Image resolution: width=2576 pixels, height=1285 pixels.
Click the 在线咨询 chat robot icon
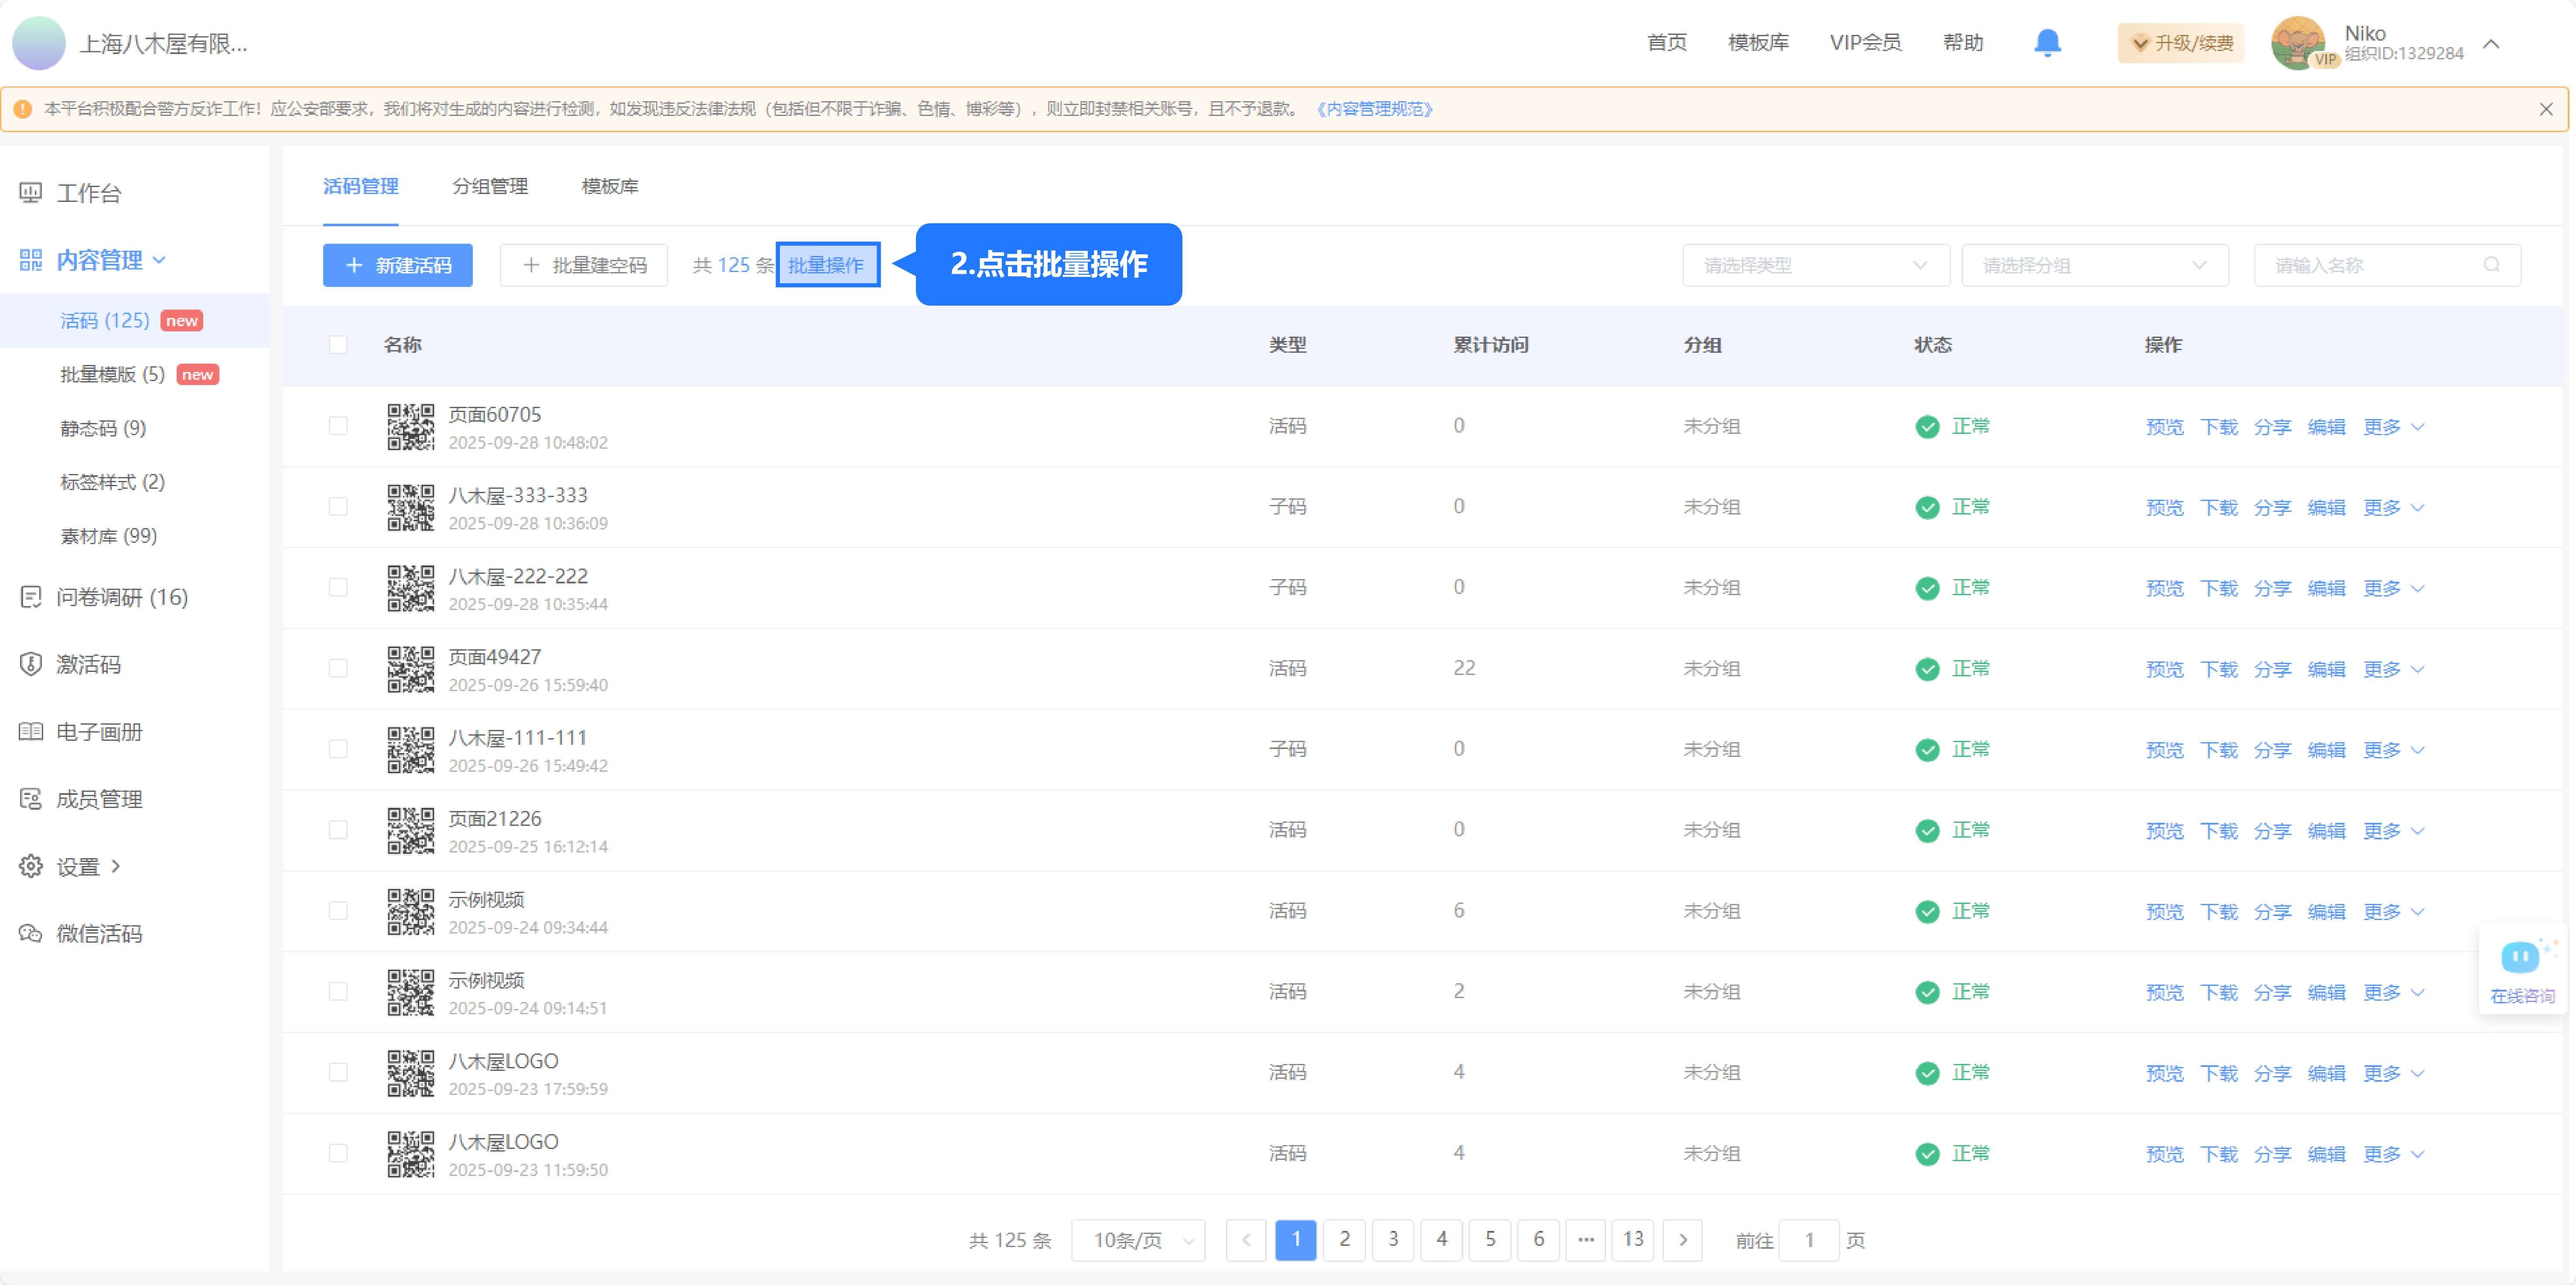click(2520, 958)
